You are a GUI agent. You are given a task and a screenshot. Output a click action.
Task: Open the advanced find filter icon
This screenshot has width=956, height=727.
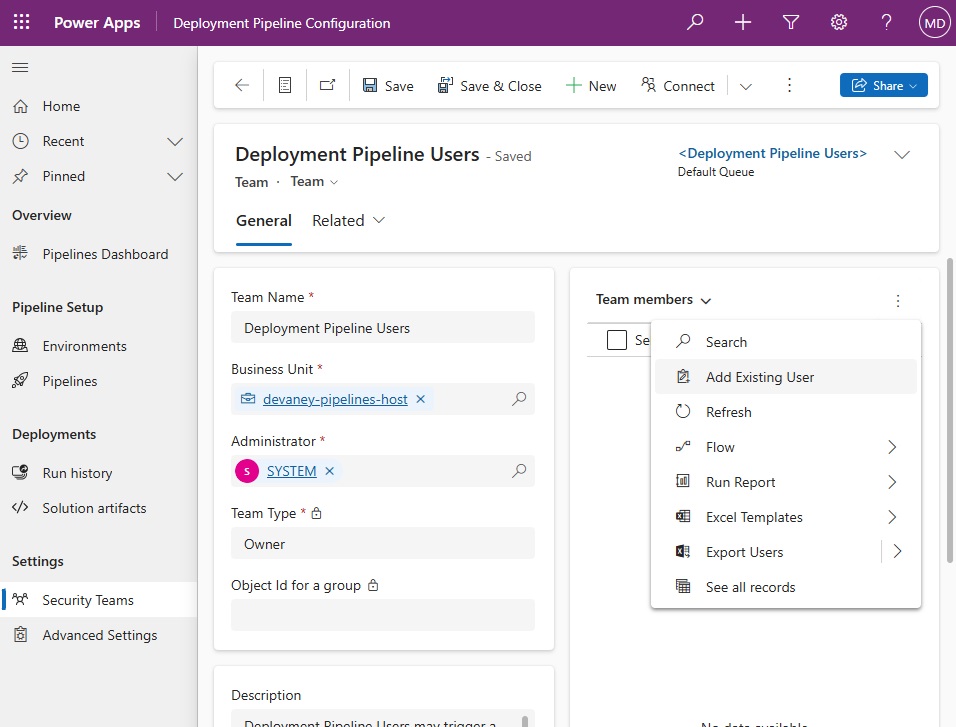click(791, 23)
